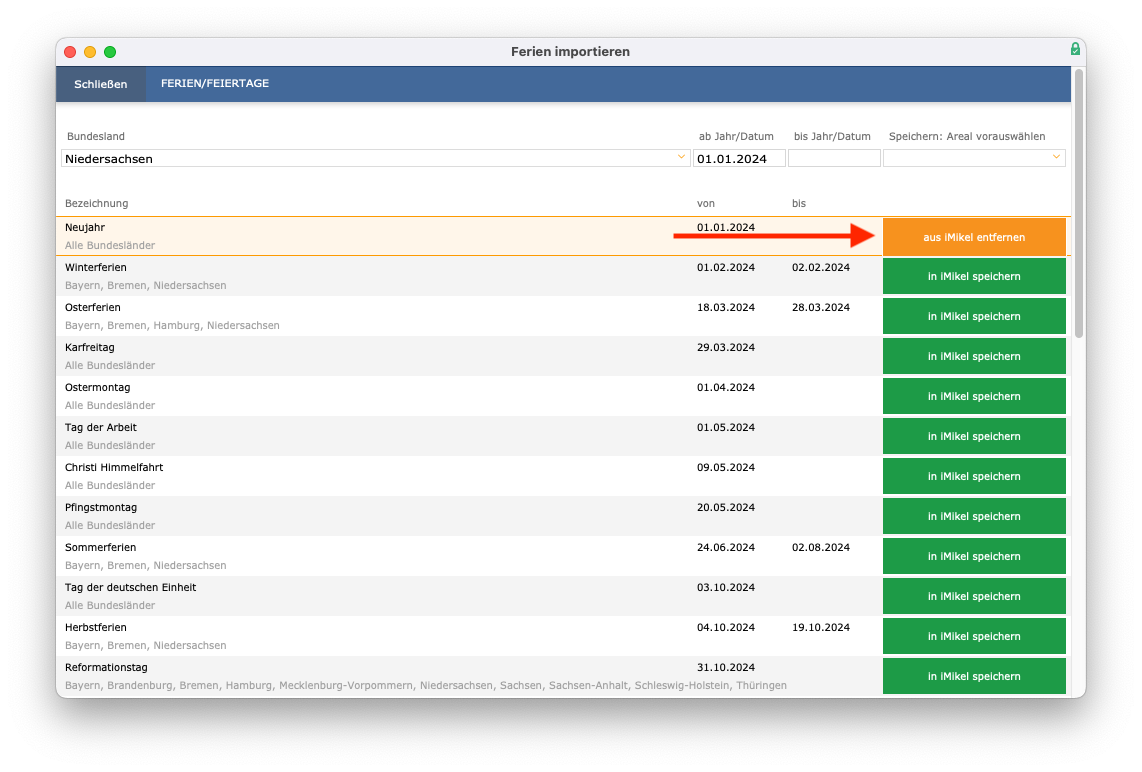Save Osterferien in iMikel

coord(974,316)
